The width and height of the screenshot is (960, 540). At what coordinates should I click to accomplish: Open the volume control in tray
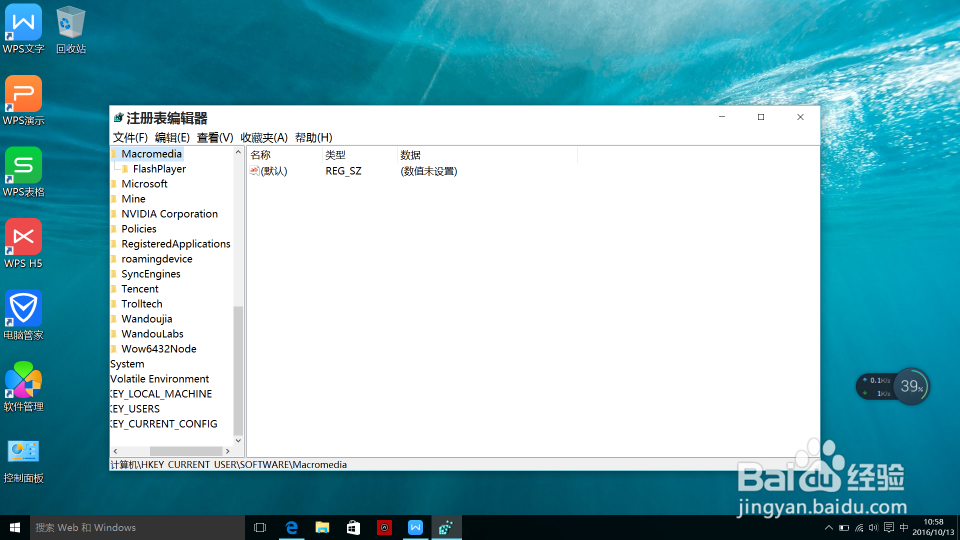pyautogui.click(x=874, y=528)
